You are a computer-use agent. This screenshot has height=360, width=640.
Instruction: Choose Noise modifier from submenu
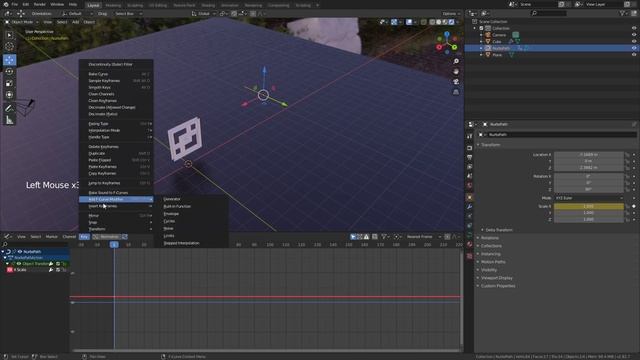point(191,229)
